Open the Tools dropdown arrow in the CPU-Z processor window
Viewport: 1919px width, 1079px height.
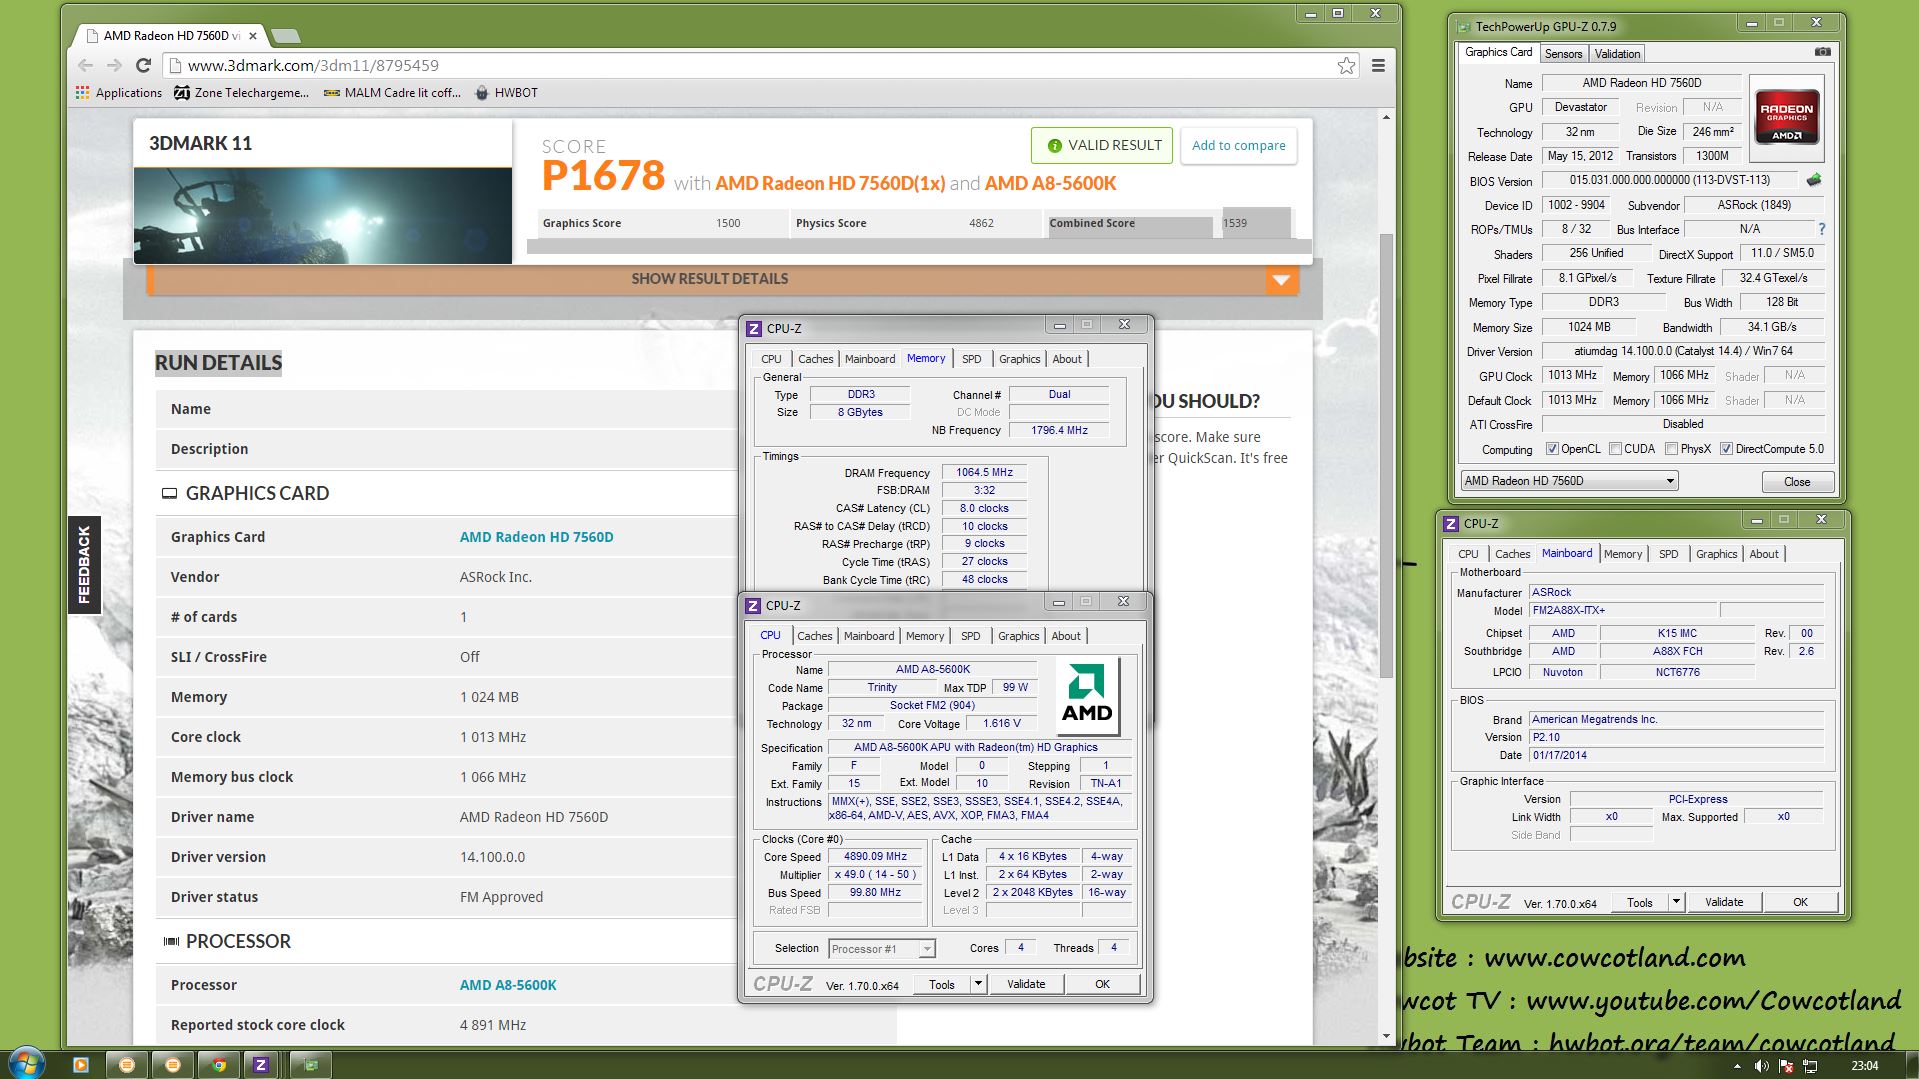pyautogui.click(x=978, y=984)
